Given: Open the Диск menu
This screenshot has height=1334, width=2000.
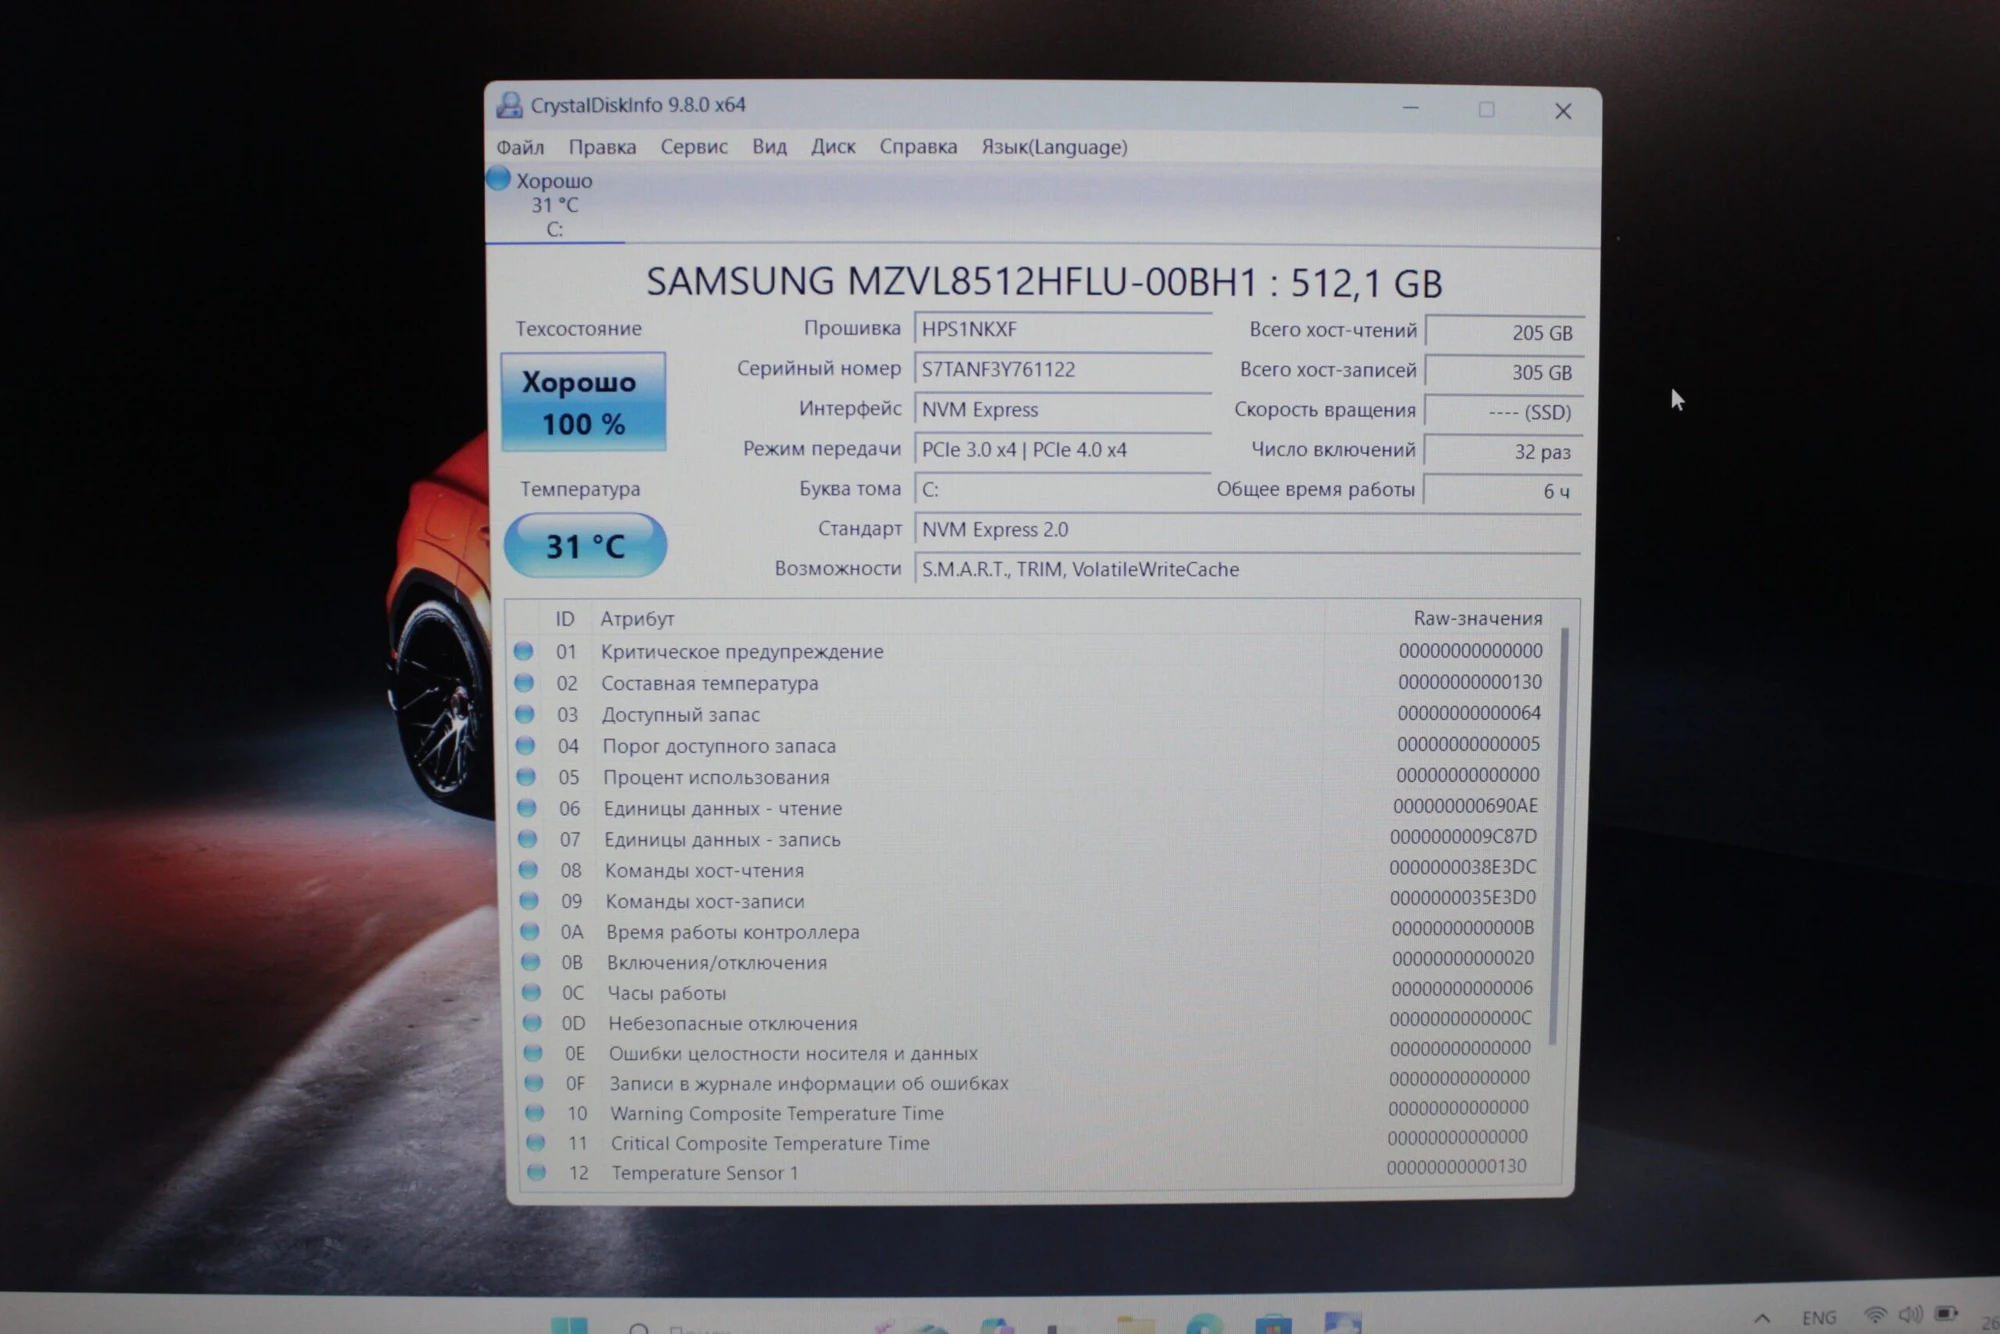Looking at the screenshot, I should [x=833, y=147].
